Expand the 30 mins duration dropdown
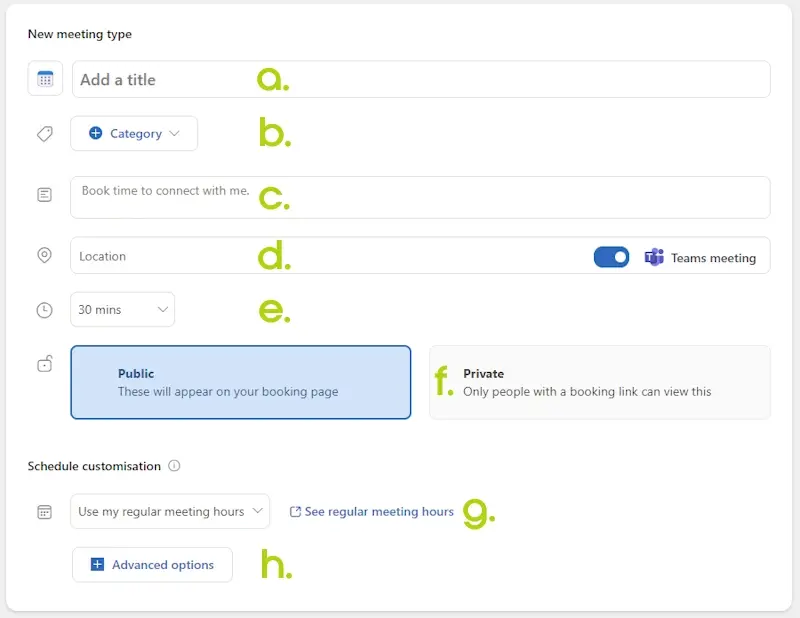This screenshot has height=618, width=800. pos(122,310)
